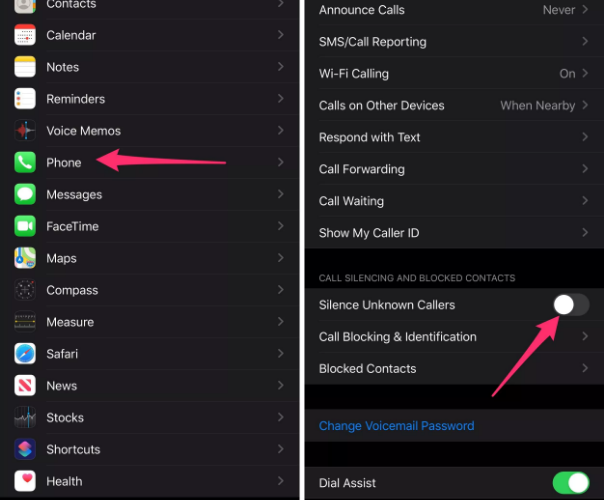
Task: Click the chevron beside Phone row
Action: (x=281, y=162)
